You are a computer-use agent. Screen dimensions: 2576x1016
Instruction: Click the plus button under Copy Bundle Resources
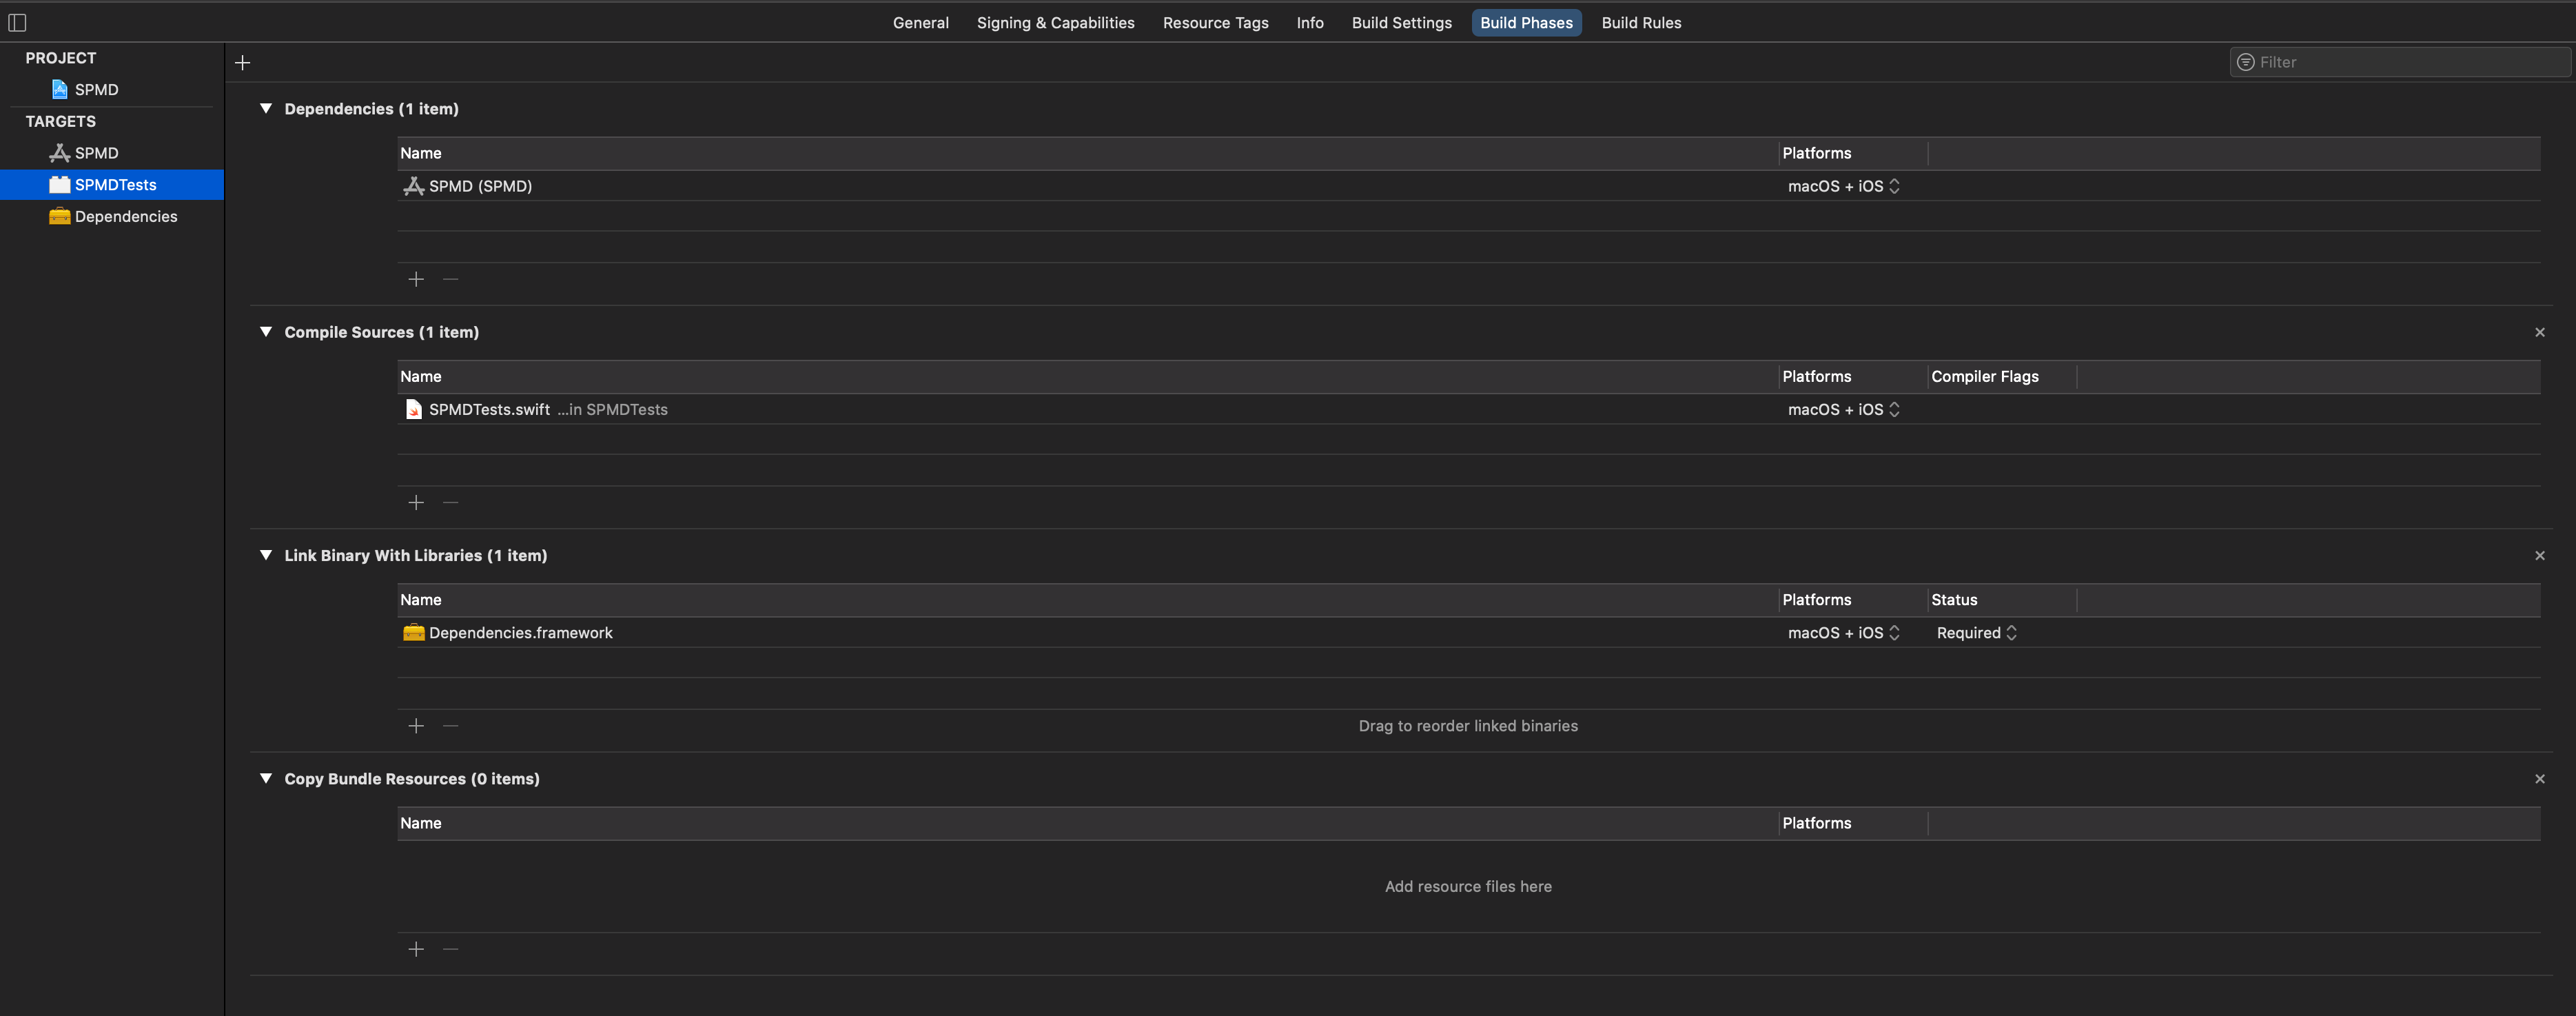pyautogui.click(x=416, y=949)
